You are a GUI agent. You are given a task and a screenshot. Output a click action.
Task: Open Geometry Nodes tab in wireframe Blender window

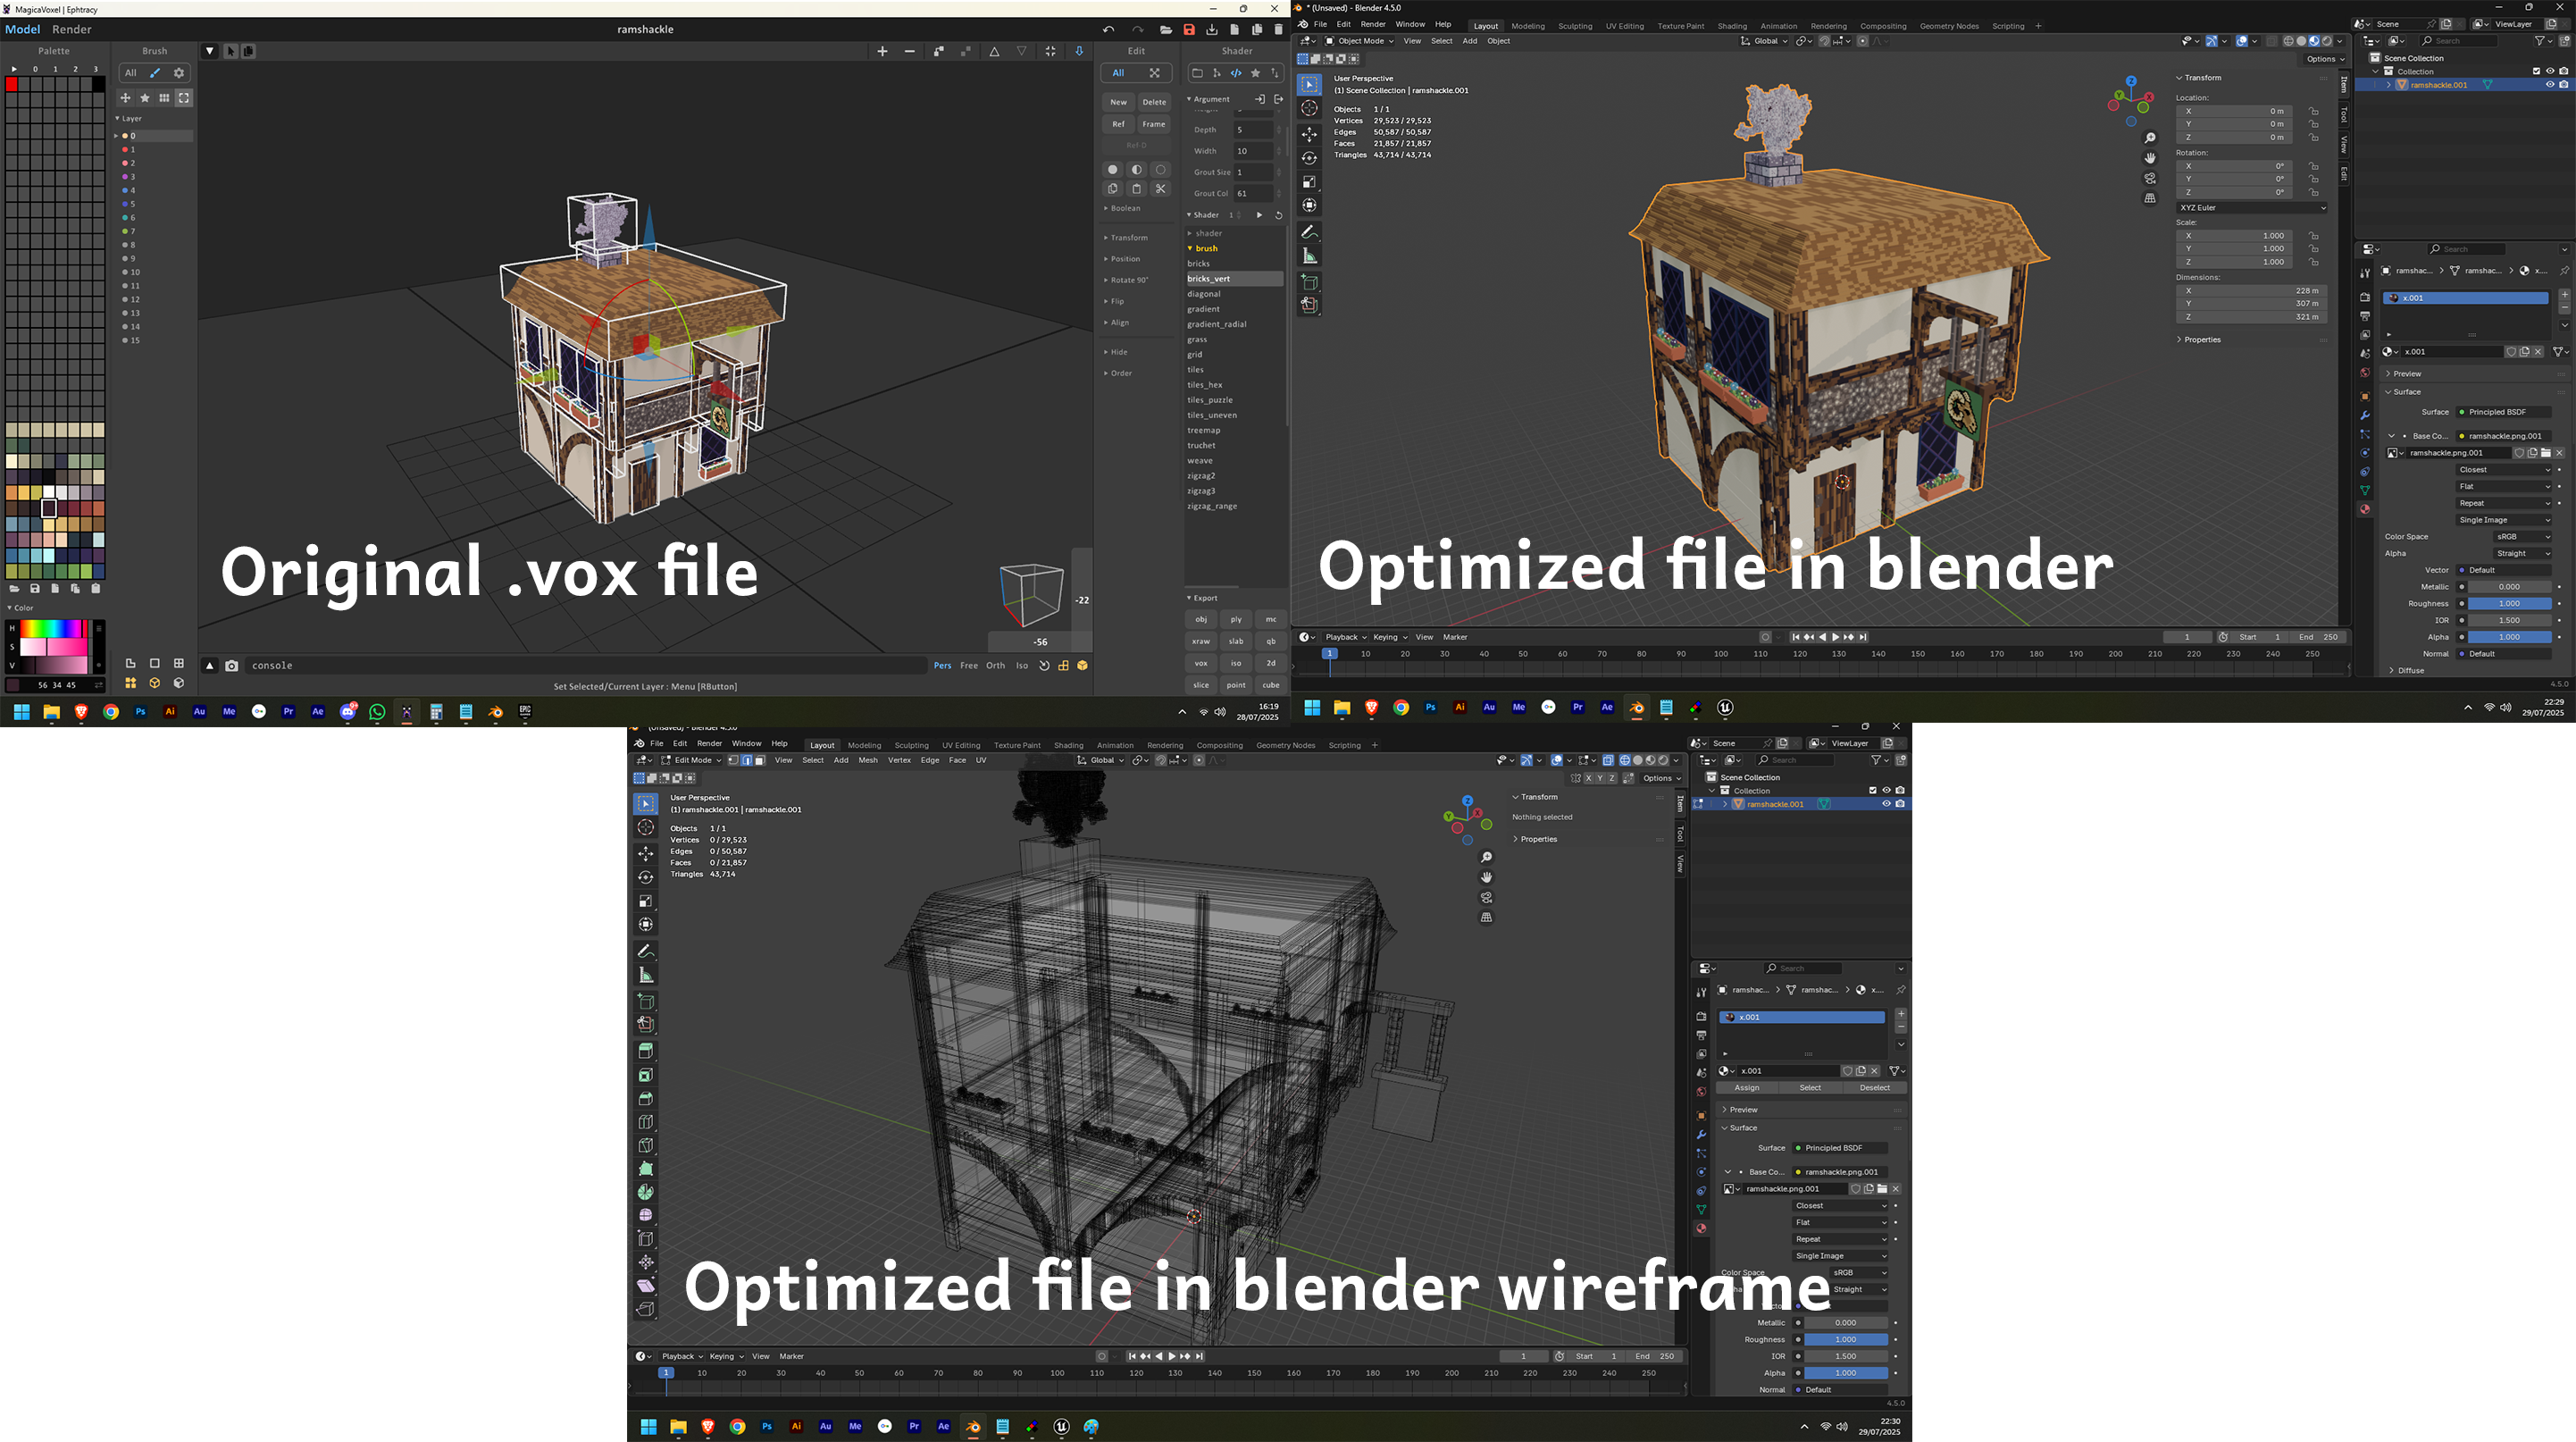click(x=1285, y=745)
